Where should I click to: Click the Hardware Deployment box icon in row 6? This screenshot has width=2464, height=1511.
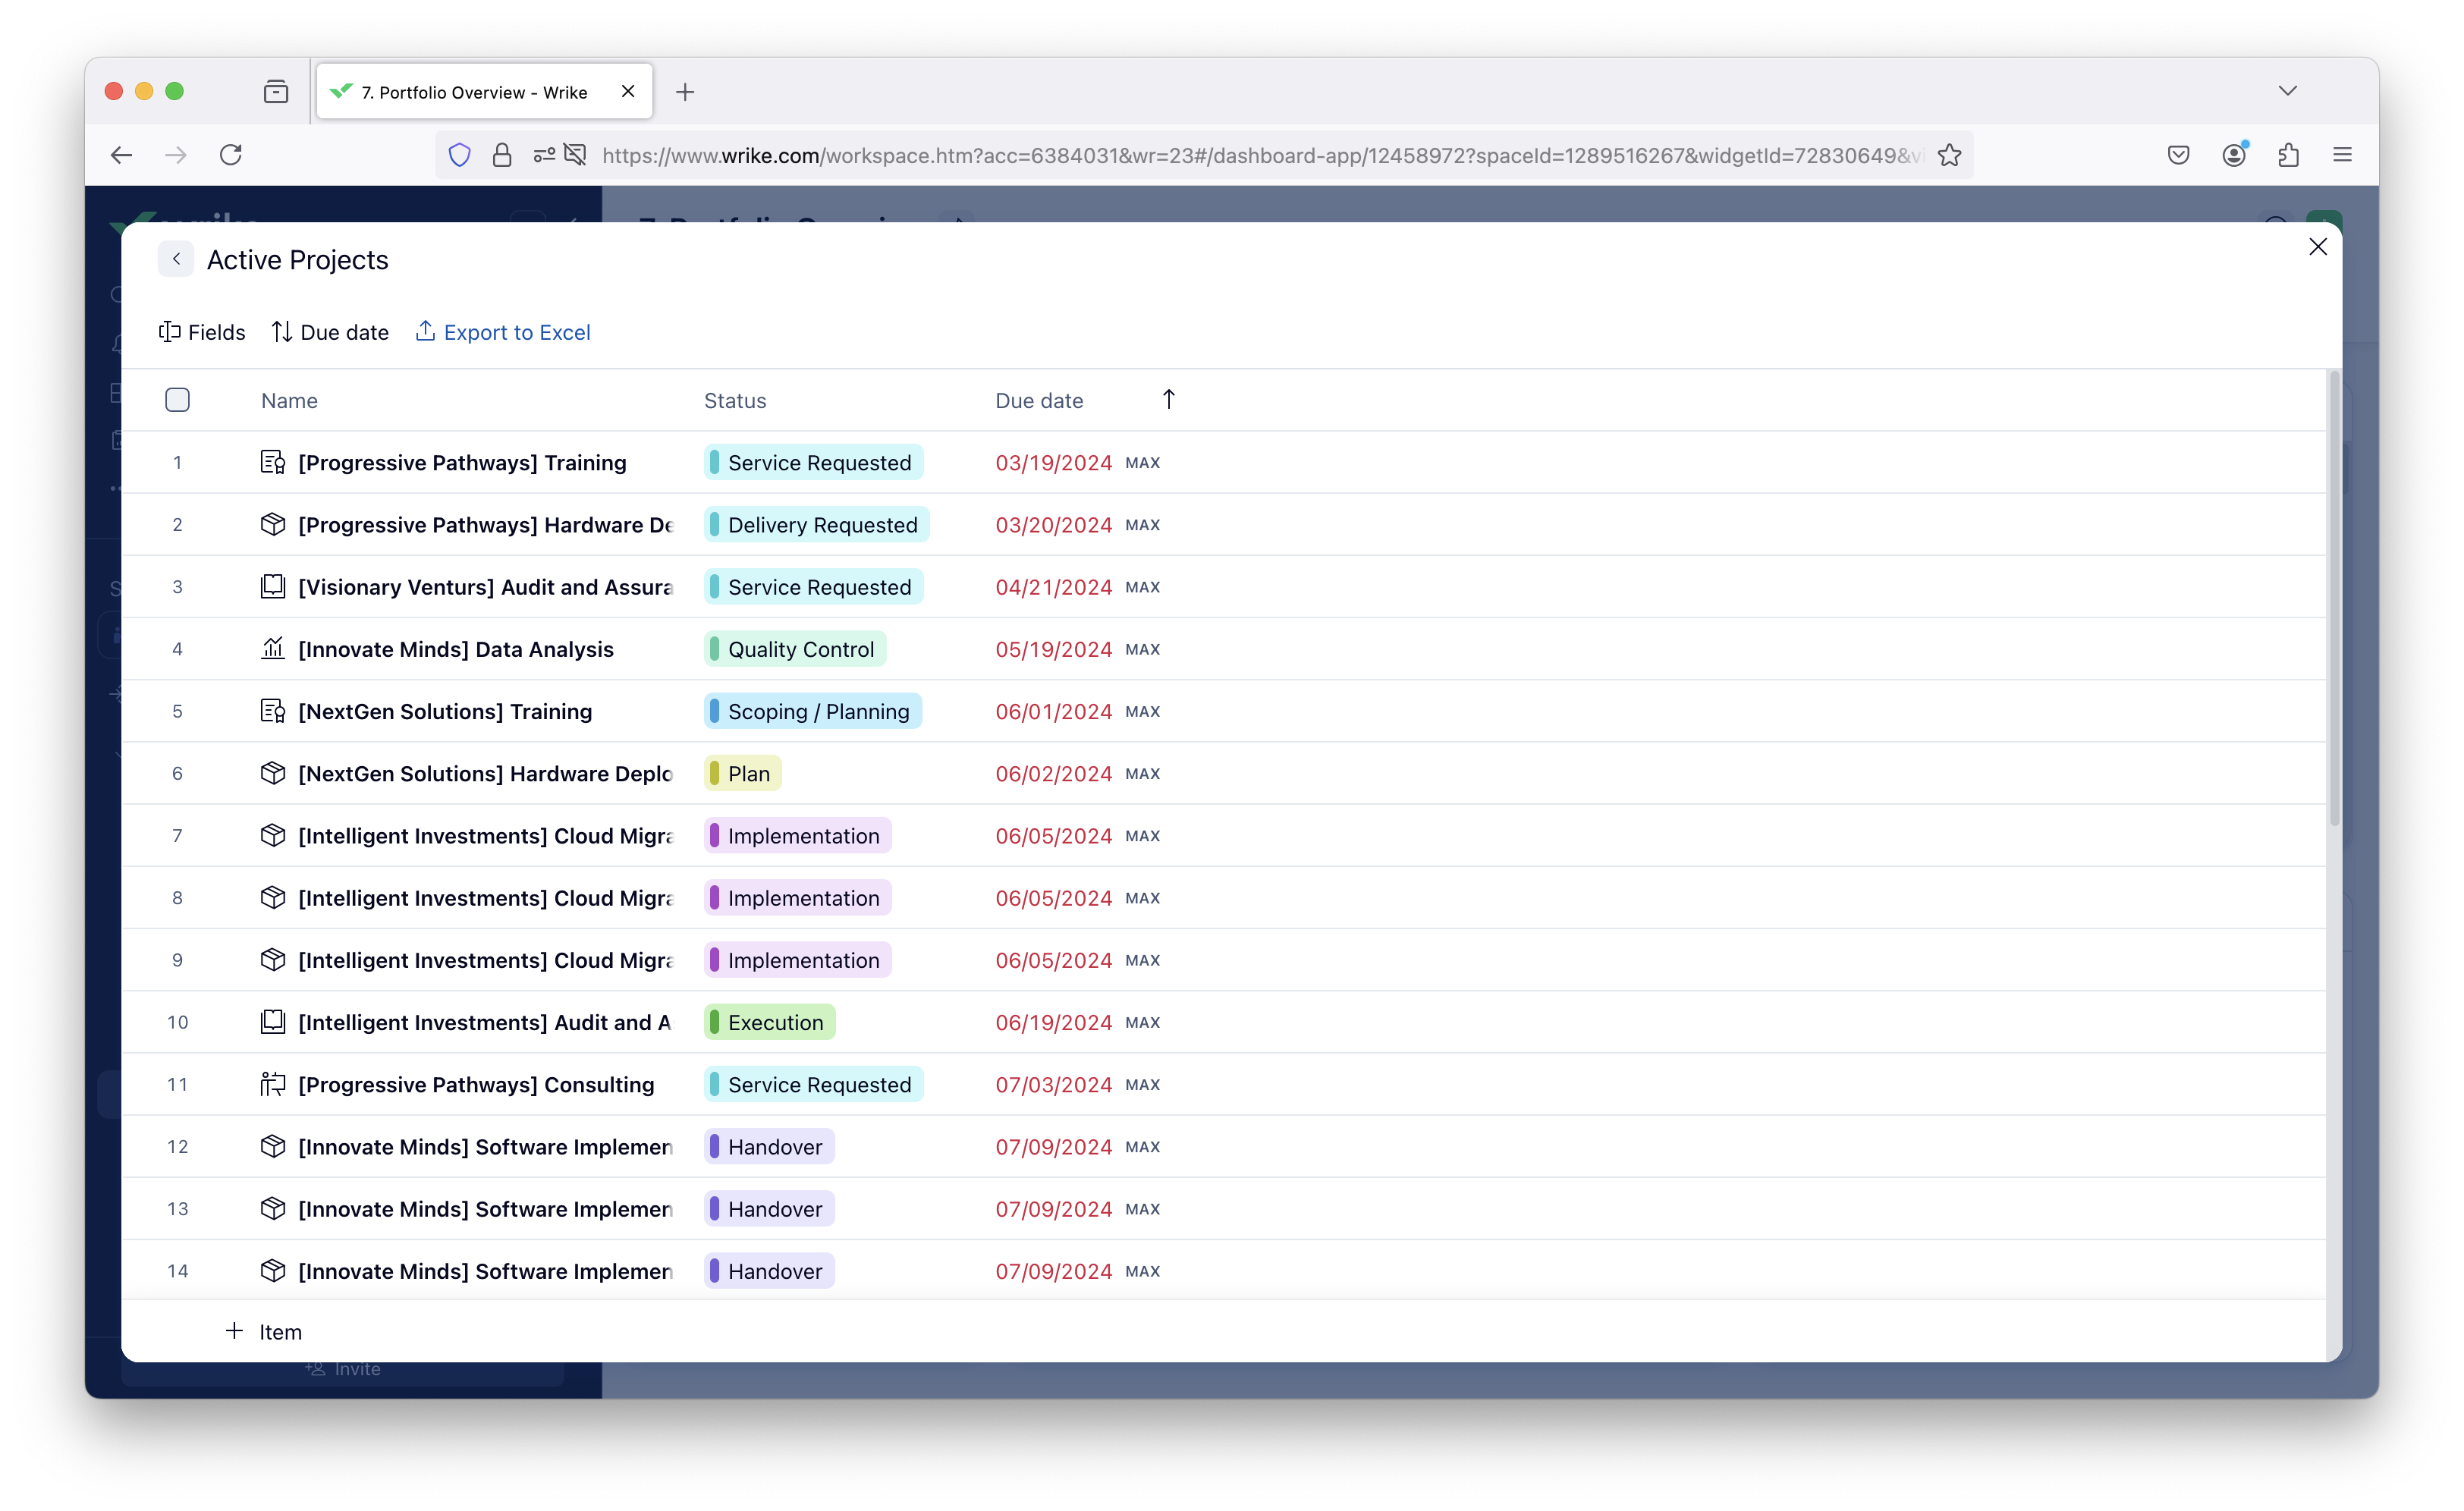click(272, 773)
